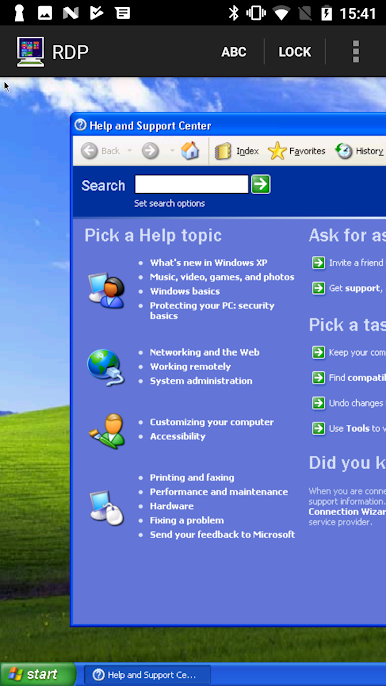This screenshot has width=386, height=686.
Task: Click green arrow beside Undo changes
Action: pos(319,403)
